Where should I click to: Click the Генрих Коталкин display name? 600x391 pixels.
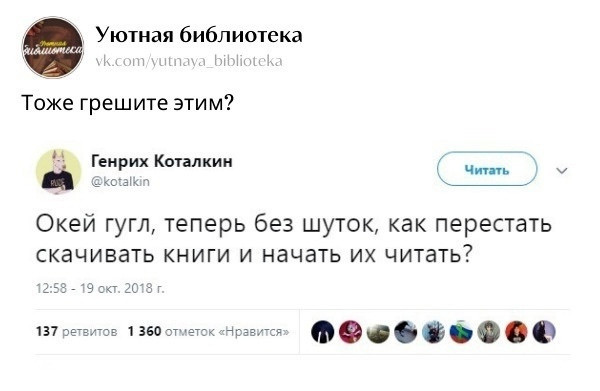pyautogui.click(x=162, y=161)
